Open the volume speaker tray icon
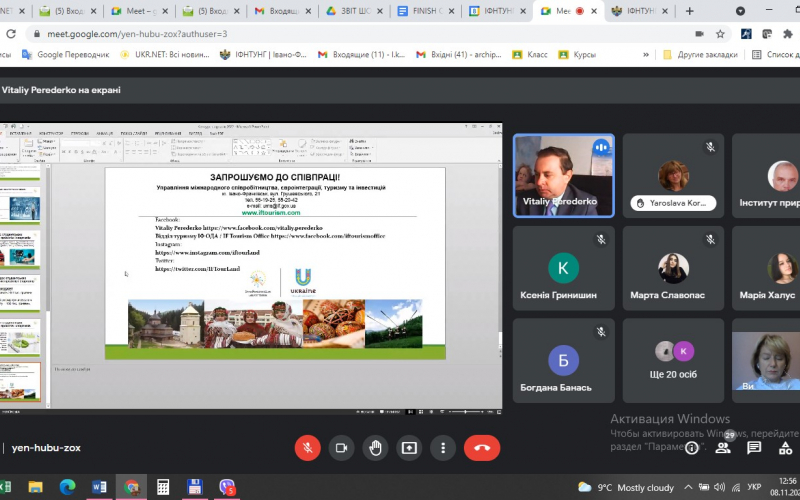 click(719, 487)
